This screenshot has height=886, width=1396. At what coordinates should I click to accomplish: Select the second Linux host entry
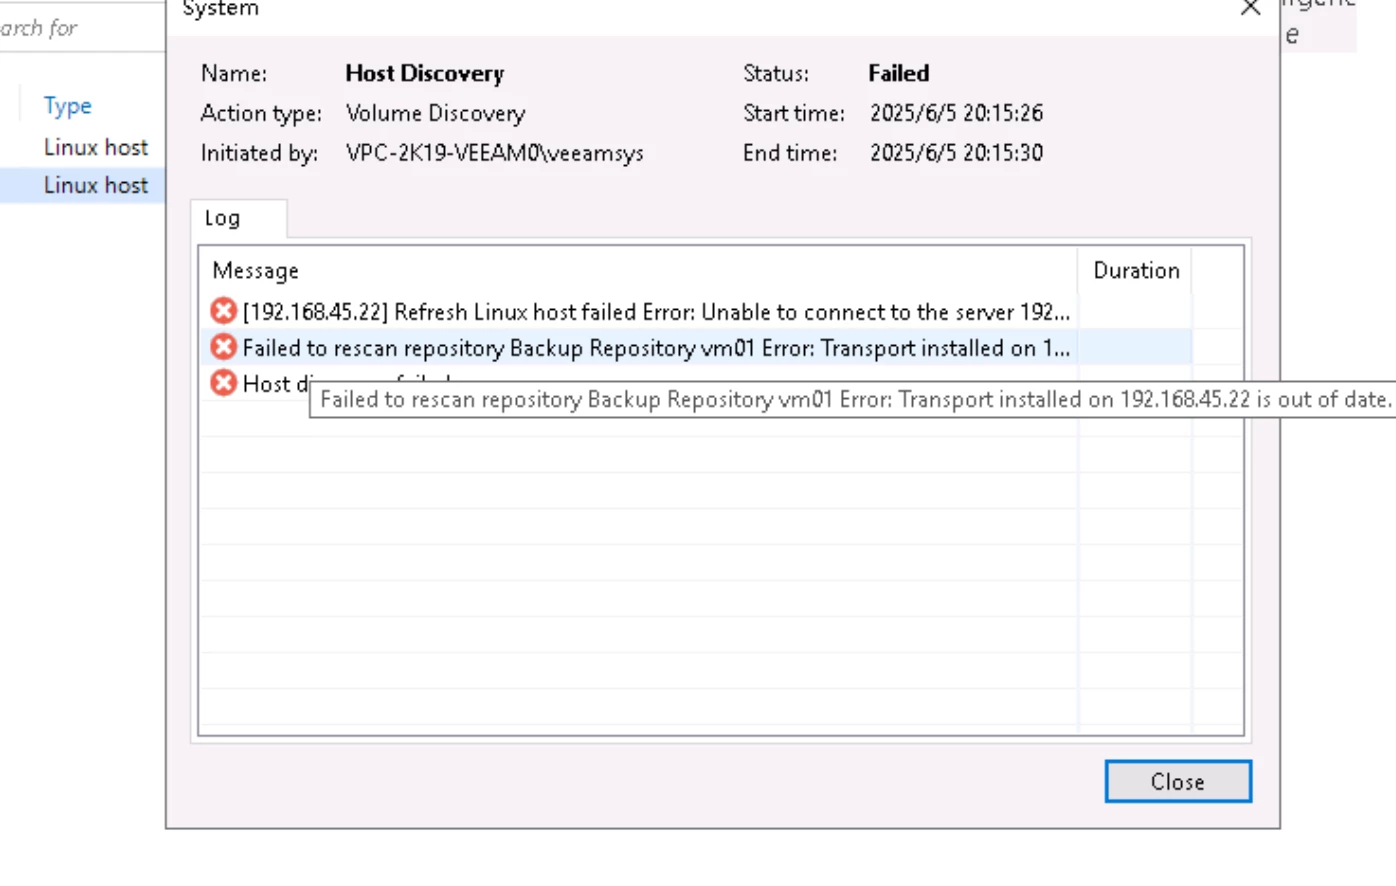96,184
